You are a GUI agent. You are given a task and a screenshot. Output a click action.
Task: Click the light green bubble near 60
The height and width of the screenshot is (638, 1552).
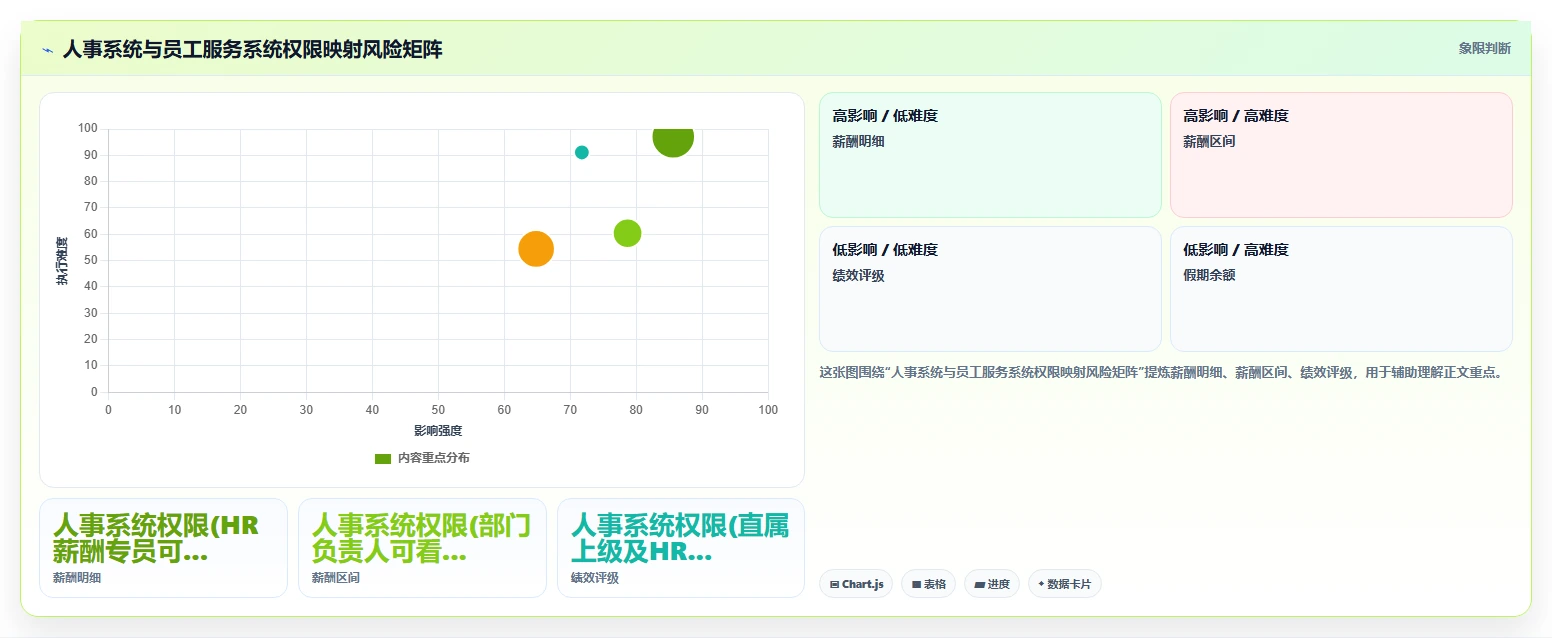coord(627,233)
